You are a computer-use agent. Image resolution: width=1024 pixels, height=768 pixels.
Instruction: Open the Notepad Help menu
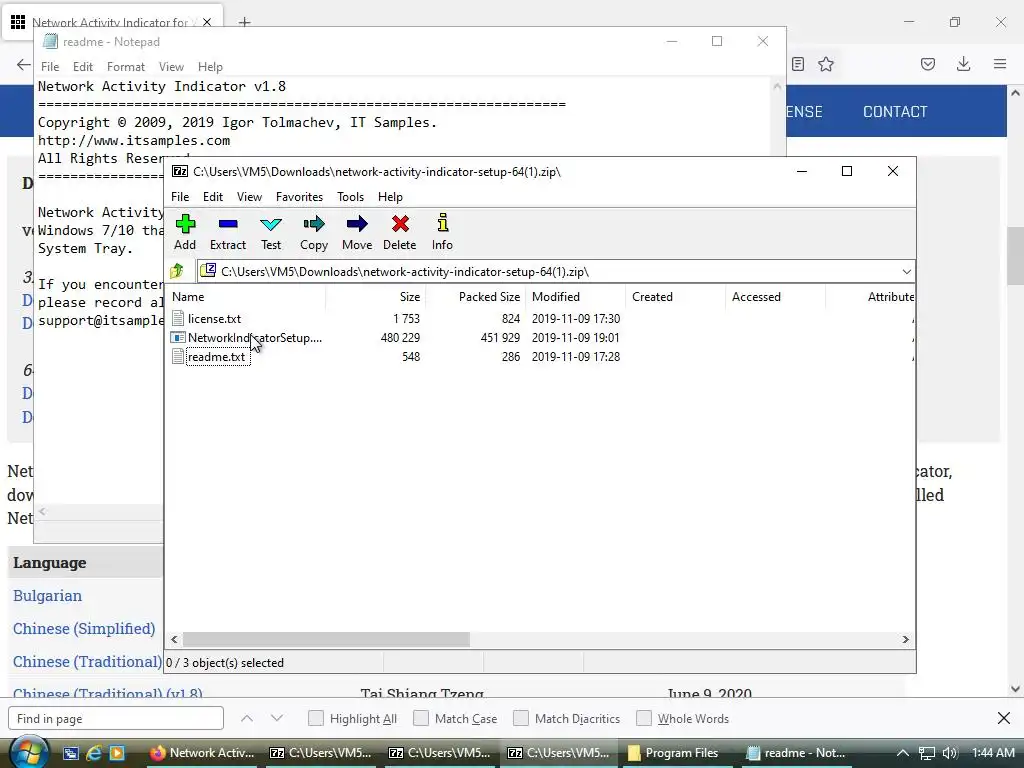210,67
